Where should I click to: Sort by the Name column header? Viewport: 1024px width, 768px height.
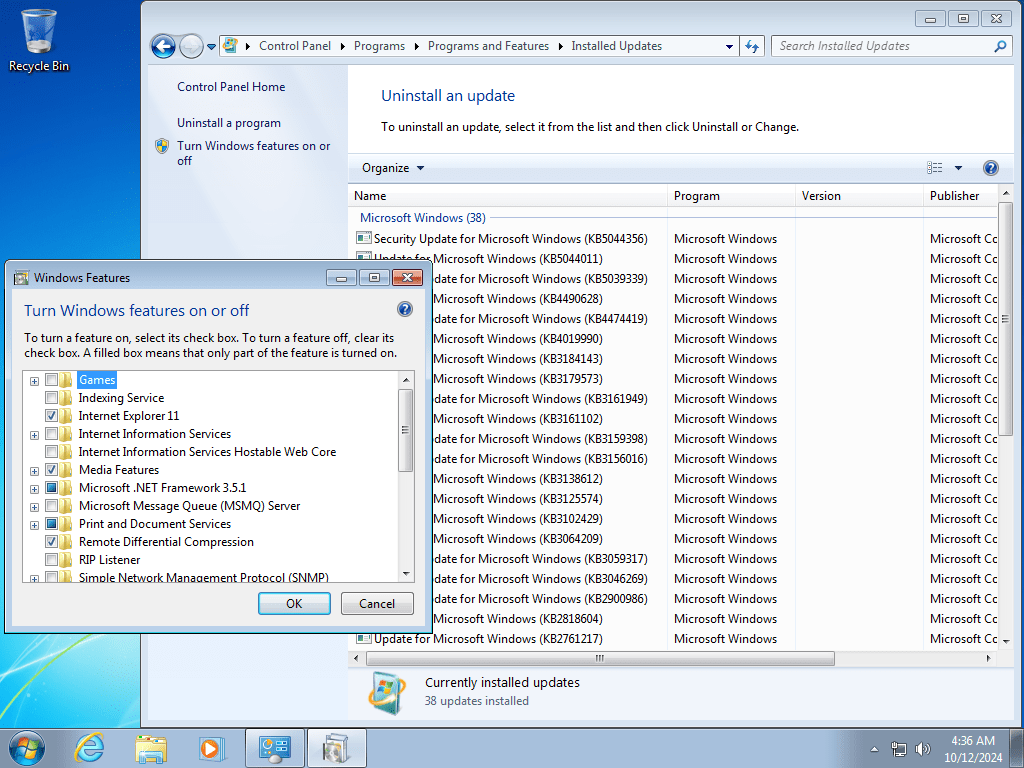click(x=508, y=196)
